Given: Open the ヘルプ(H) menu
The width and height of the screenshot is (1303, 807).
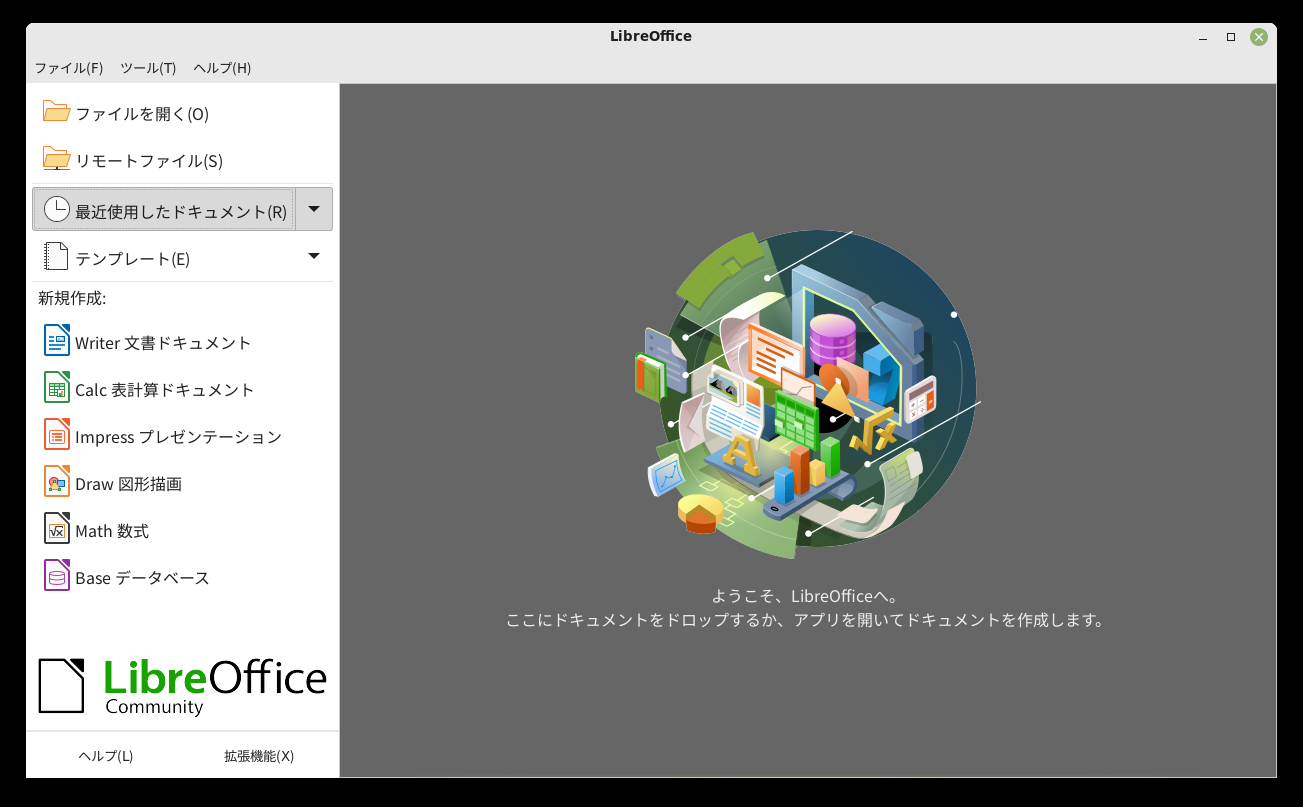Looking at the screenshot, I should coord(222,68).
